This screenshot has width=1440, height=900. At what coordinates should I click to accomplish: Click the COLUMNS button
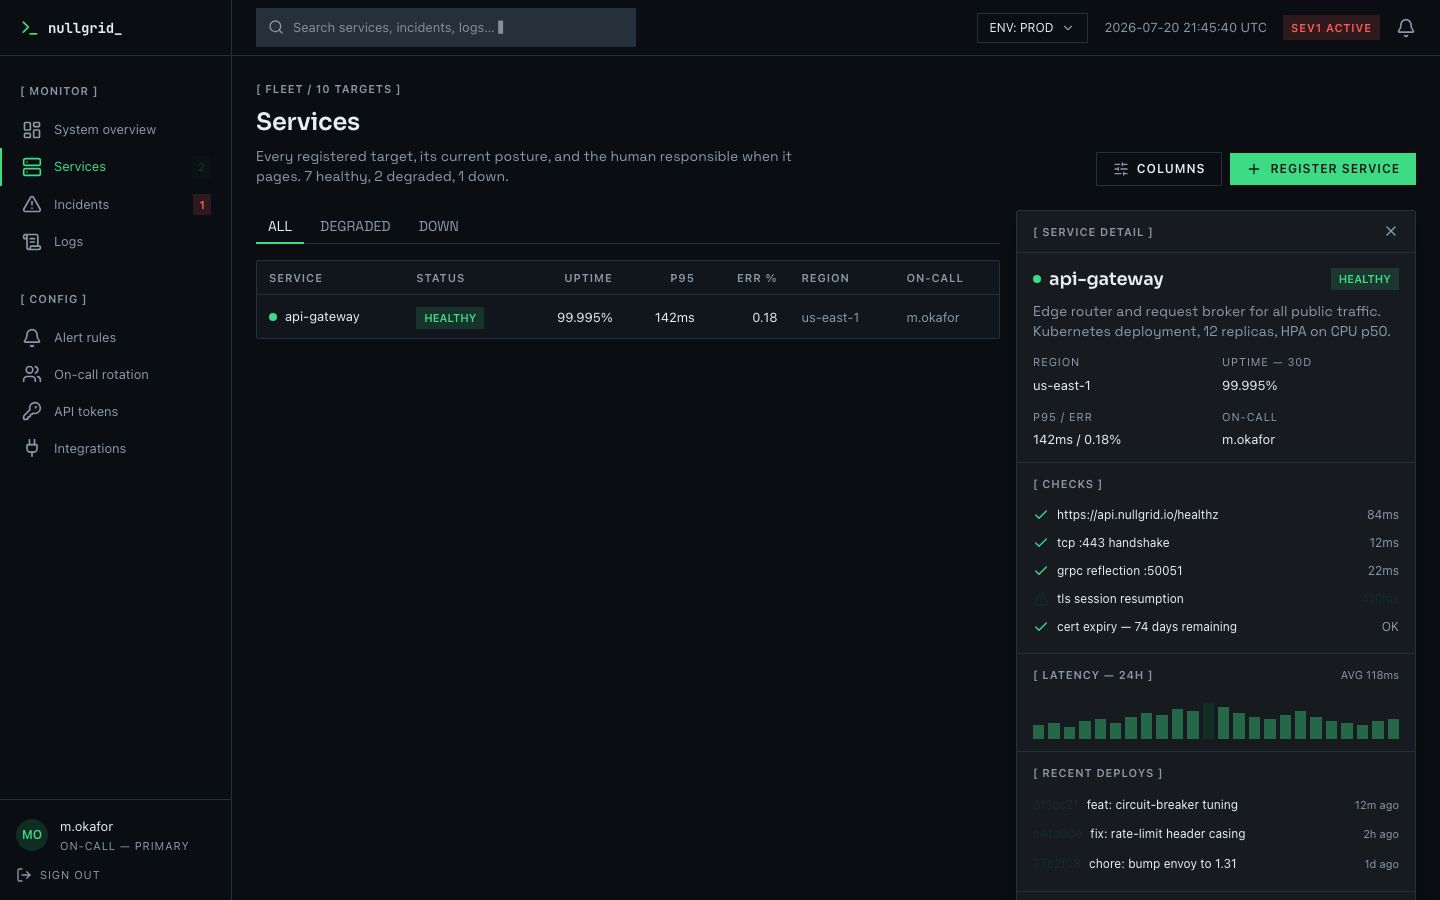(1159, 169)
